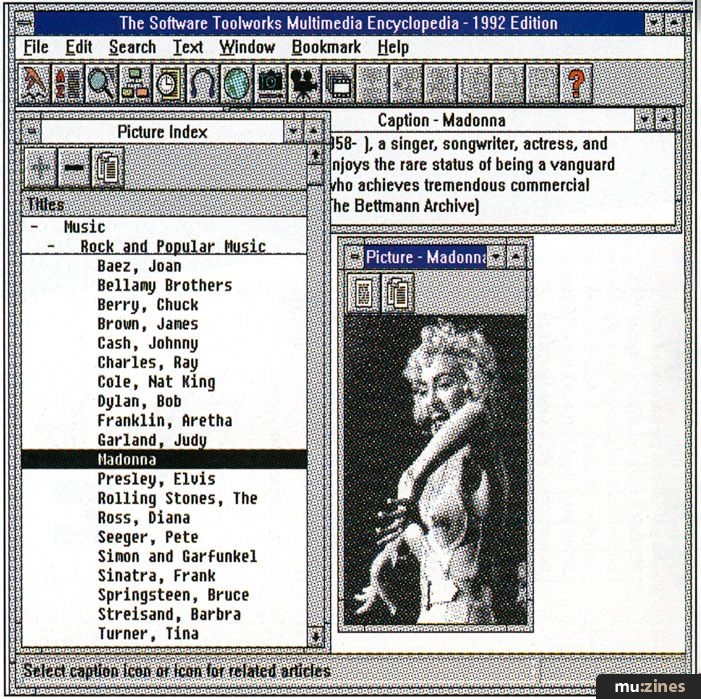Collapse the Music tree branch
The image size is (701, 699).
pos(34,227)
